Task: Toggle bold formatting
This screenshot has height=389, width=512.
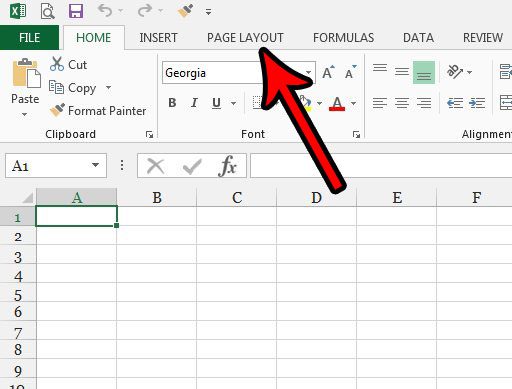Action: click(172, 103)
